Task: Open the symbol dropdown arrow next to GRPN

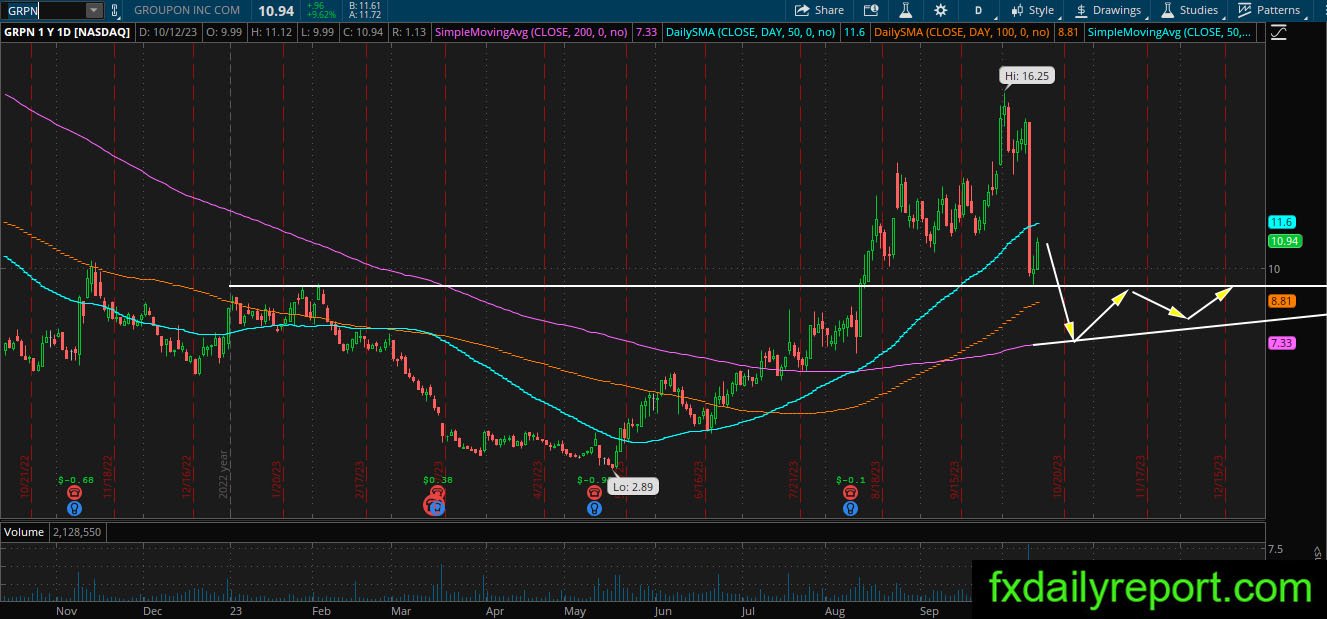Action: (x=93, y=10)
